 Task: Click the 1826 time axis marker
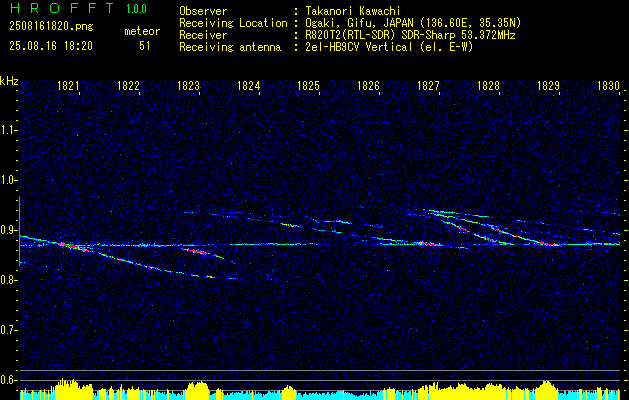[368, 85]
